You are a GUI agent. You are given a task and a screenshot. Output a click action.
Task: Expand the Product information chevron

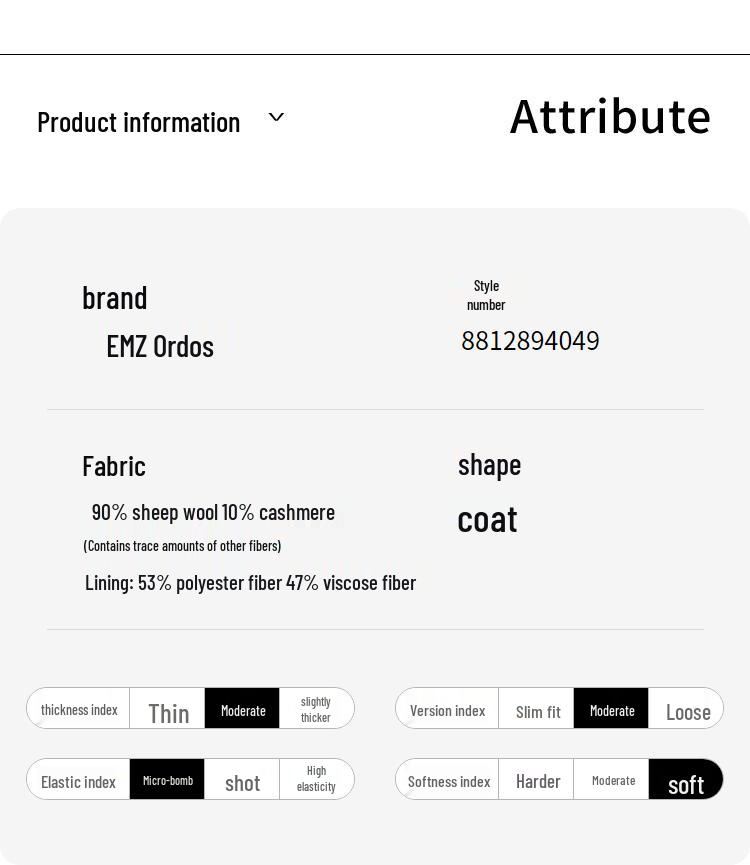point(277,118)
